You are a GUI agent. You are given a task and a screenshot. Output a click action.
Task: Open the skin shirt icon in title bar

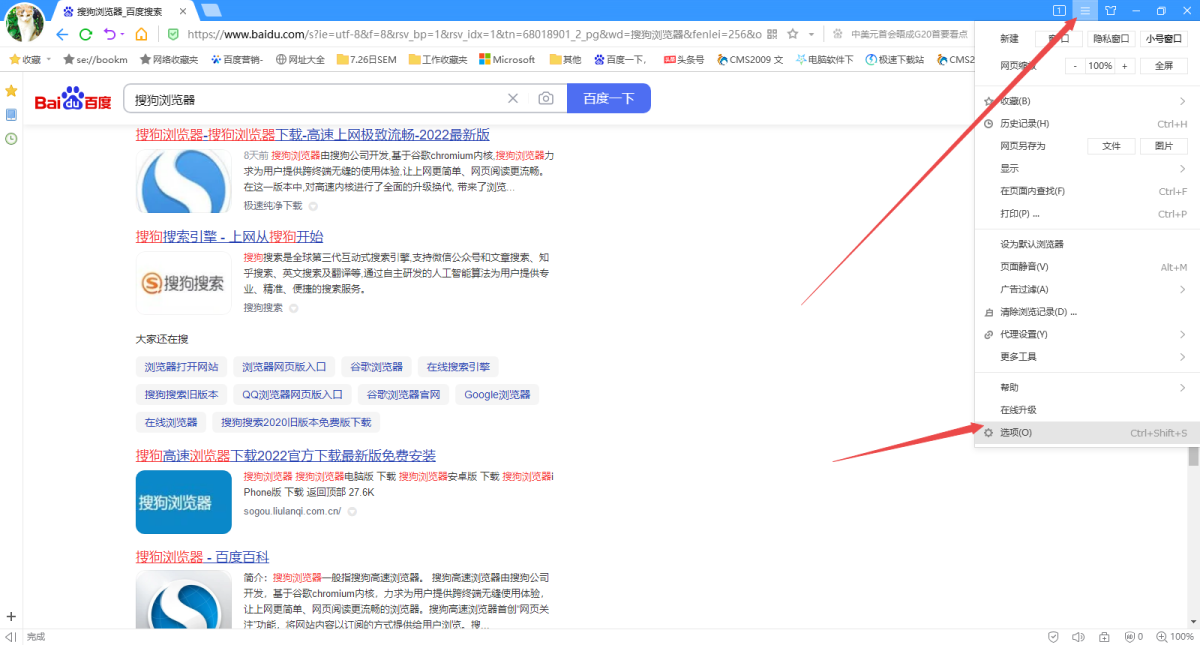coord(1110,10)
